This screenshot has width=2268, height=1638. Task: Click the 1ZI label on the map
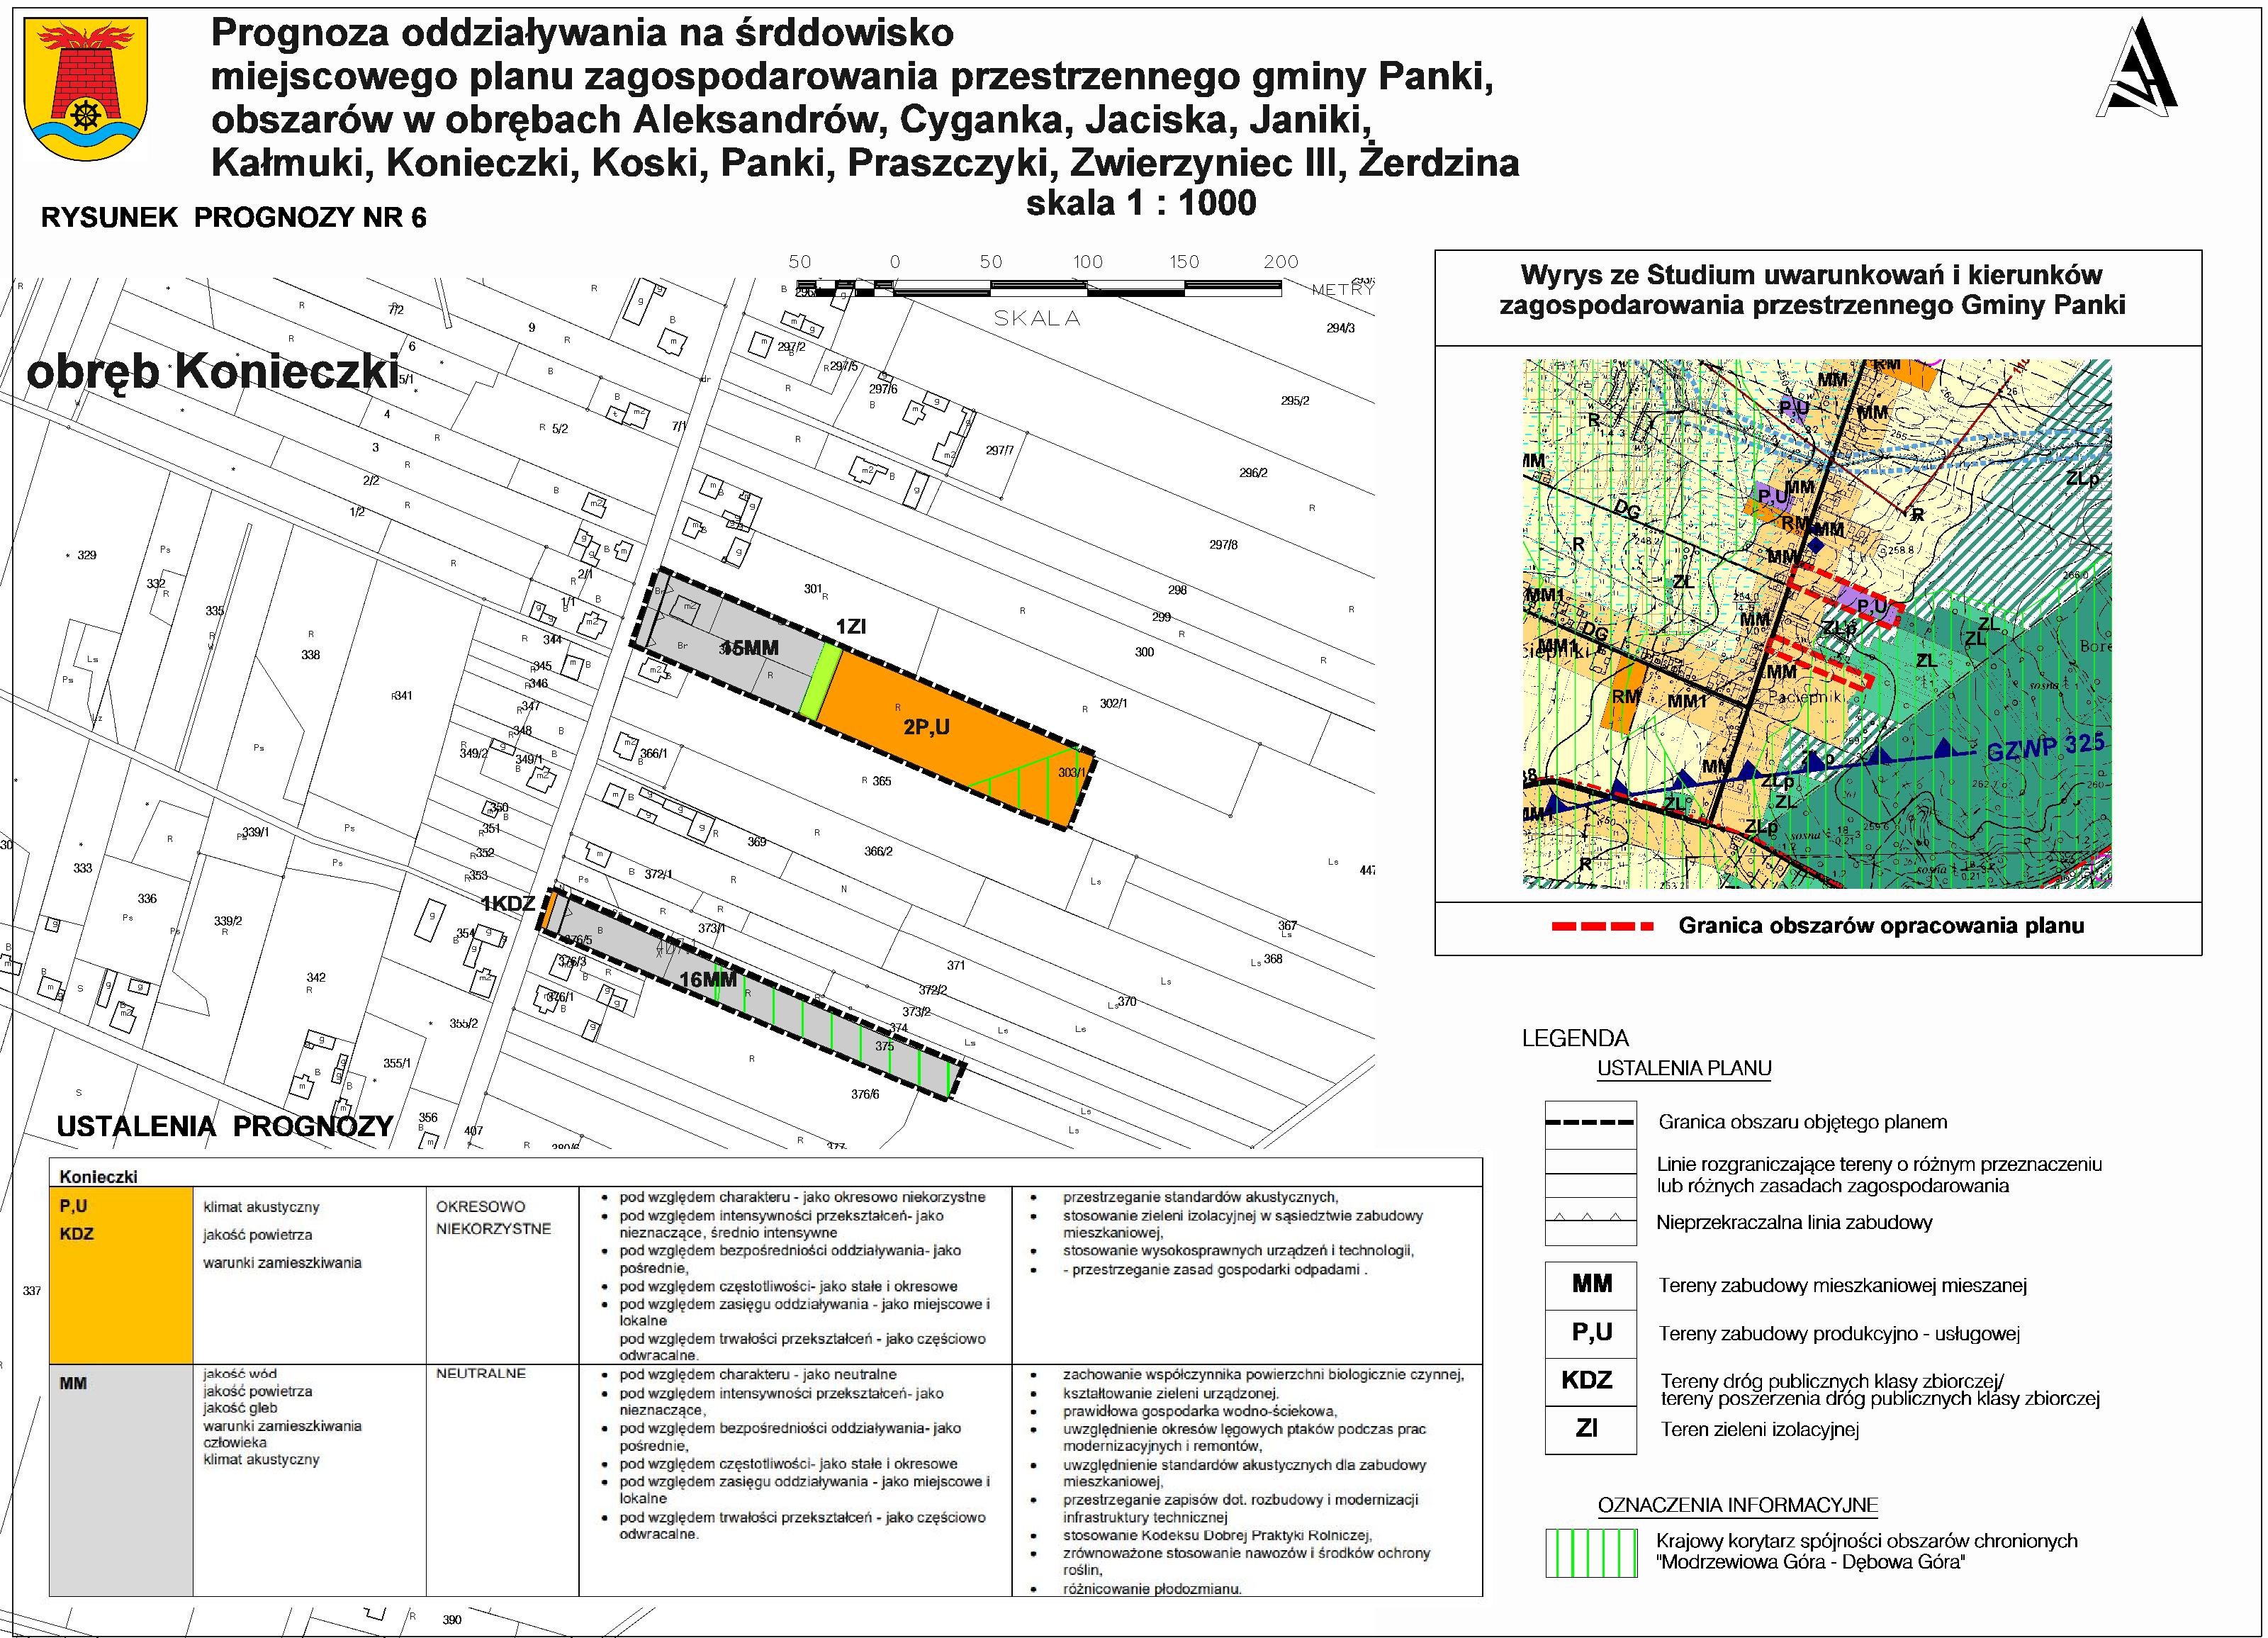click(x=851, y=627)
